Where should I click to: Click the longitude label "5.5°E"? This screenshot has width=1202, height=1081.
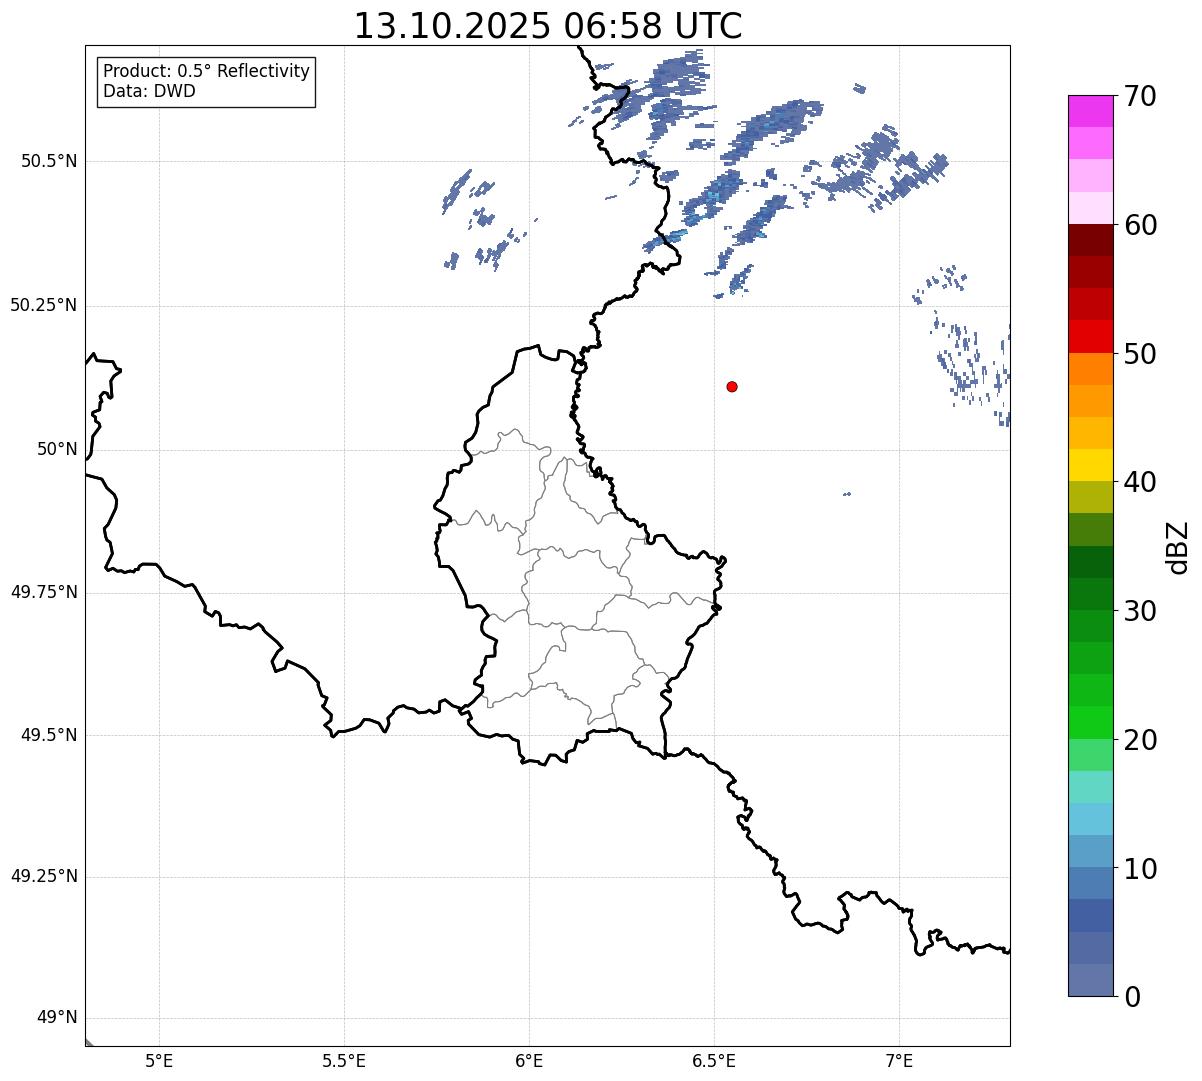pyautogui.click(x=344, y=1060)
